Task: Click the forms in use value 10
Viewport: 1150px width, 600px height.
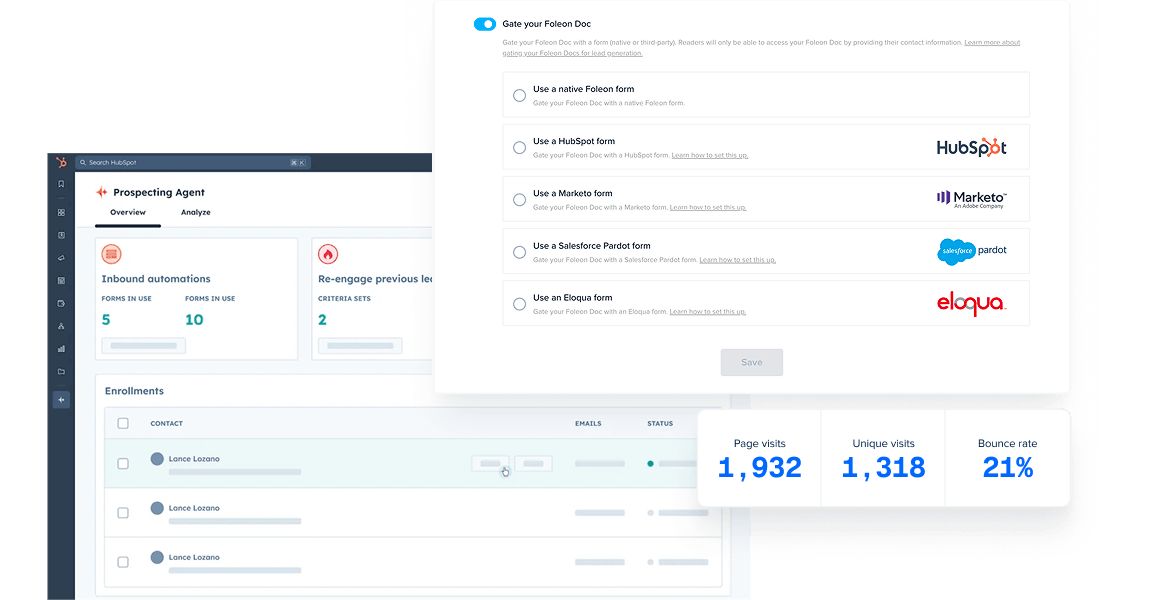Action: (194, 320)
